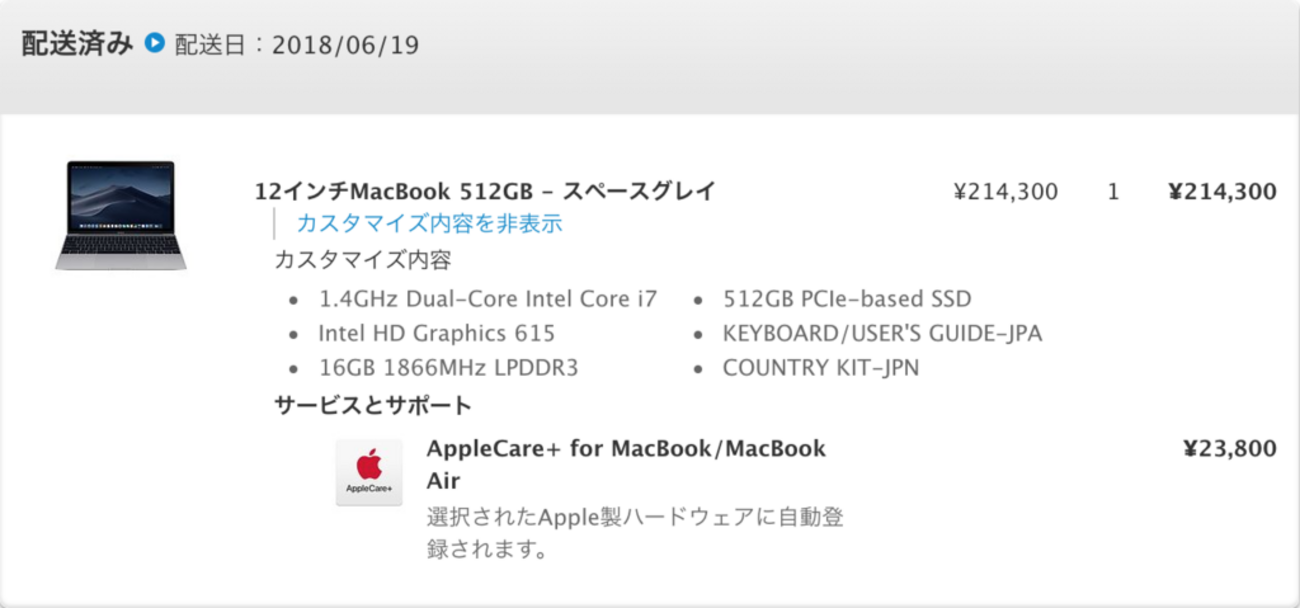1300x608 pixels.
Task: Click the Intel HD Graphics 615 item
Action: [x=436, y=333]
